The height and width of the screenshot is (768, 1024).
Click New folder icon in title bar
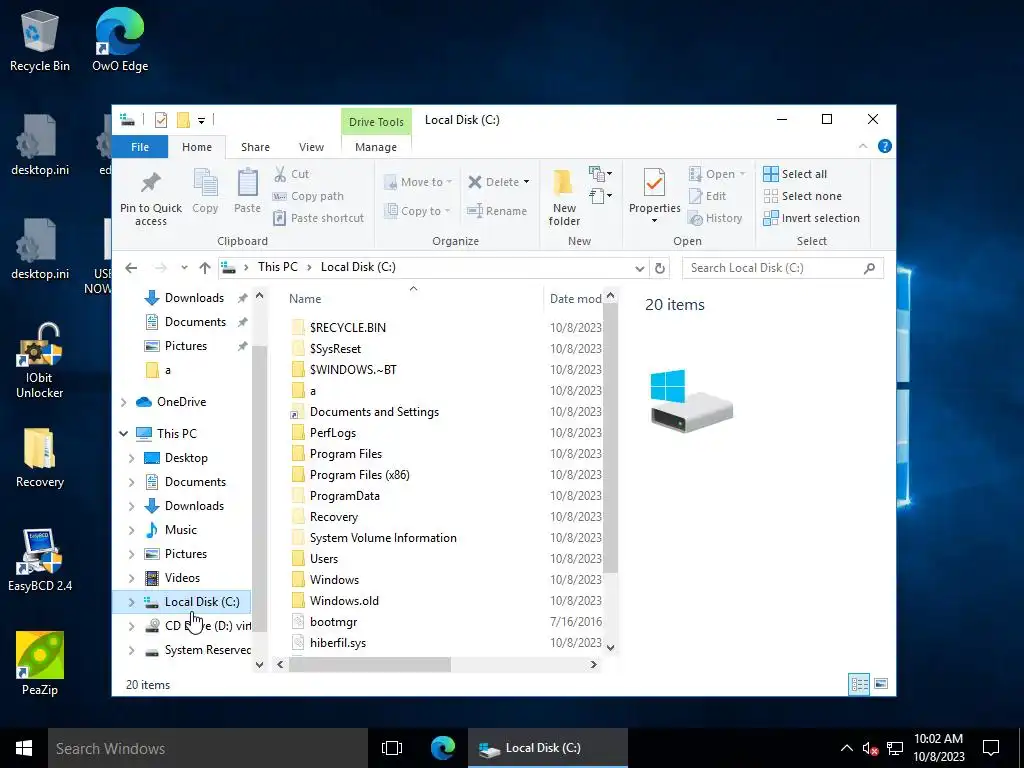(x=184, y=120)
